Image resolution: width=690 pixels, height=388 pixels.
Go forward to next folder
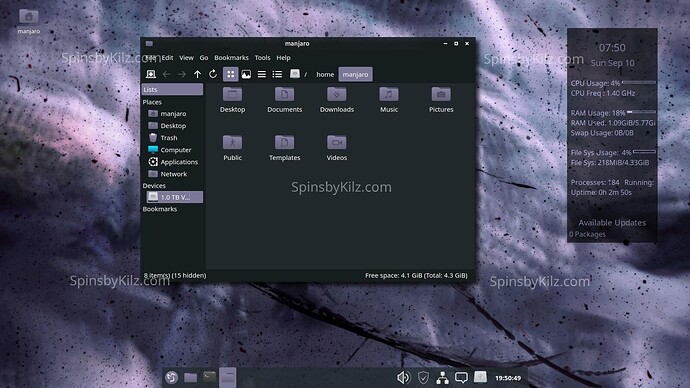pos(182,74)
